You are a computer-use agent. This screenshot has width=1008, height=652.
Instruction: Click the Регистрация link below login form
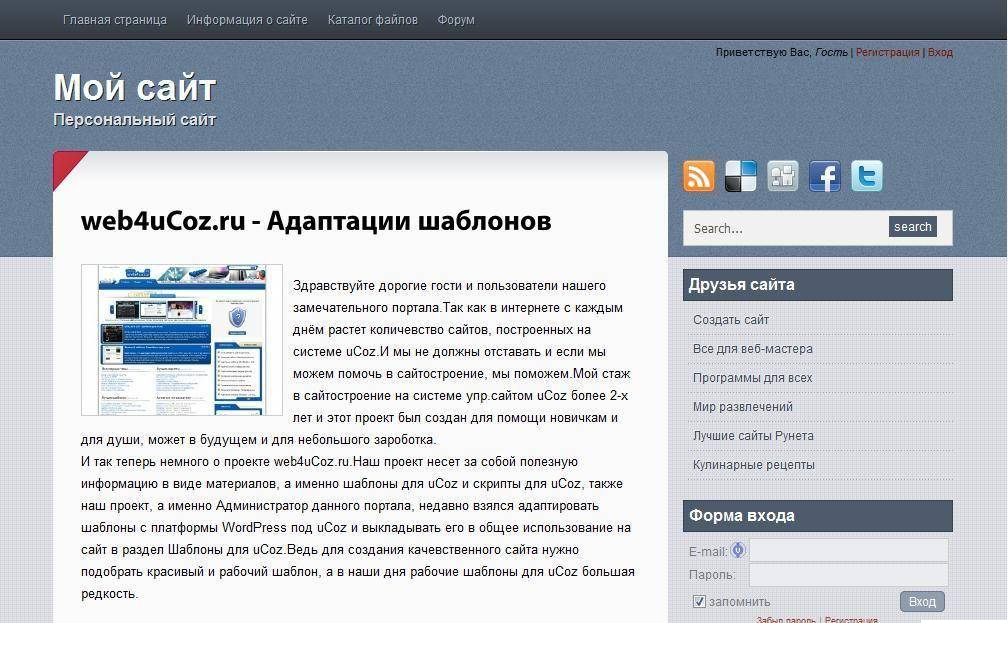point(851,620)
